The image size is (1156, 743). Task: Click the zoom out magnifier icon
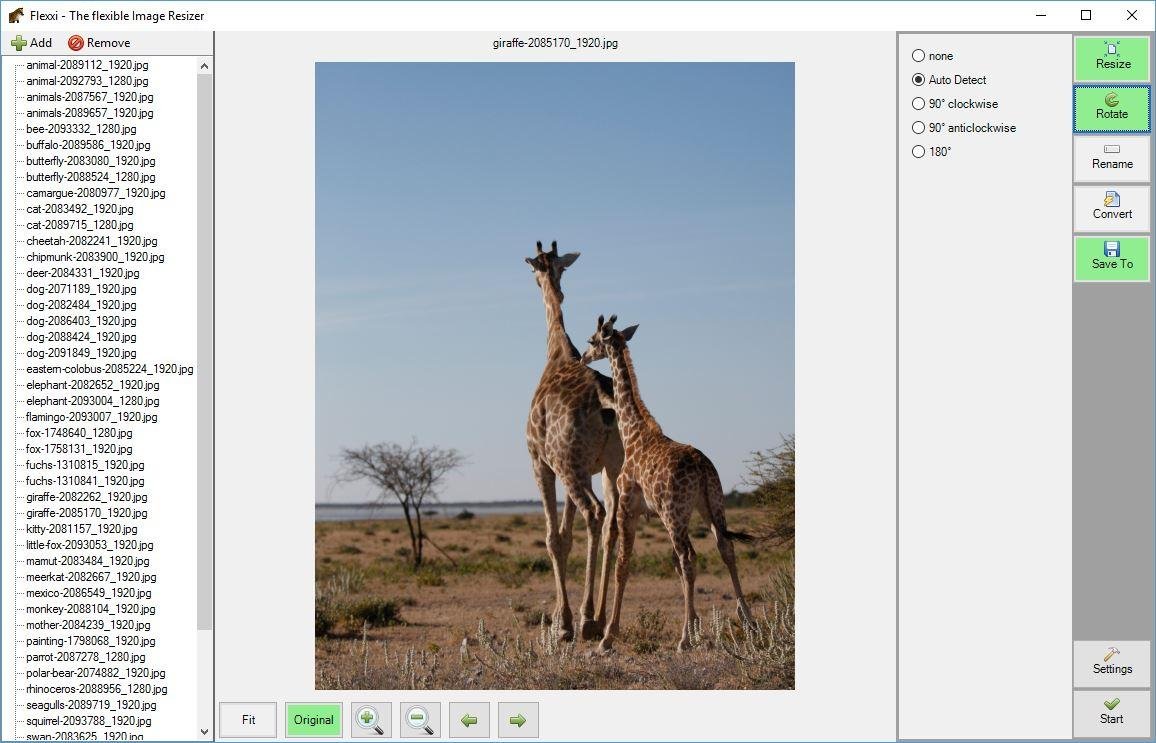[420, 719]
